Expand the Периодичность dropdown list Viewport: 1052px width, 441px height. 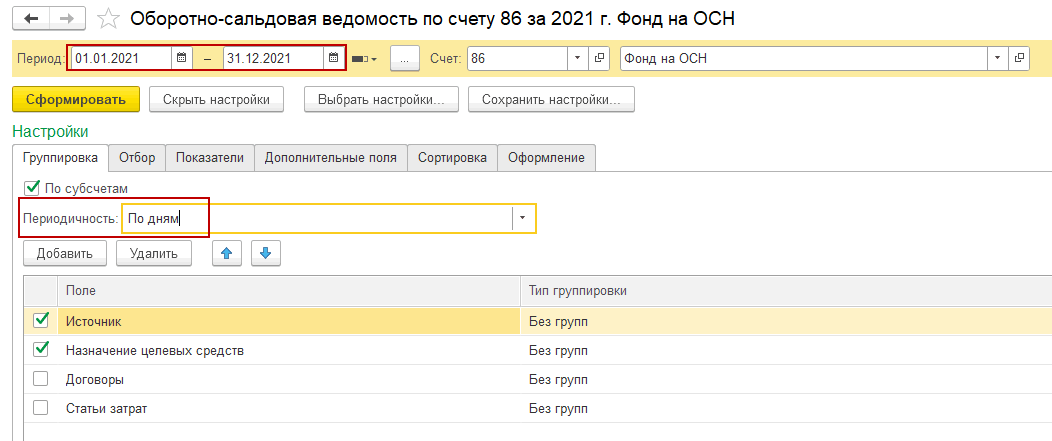click(x=522, y=219)
